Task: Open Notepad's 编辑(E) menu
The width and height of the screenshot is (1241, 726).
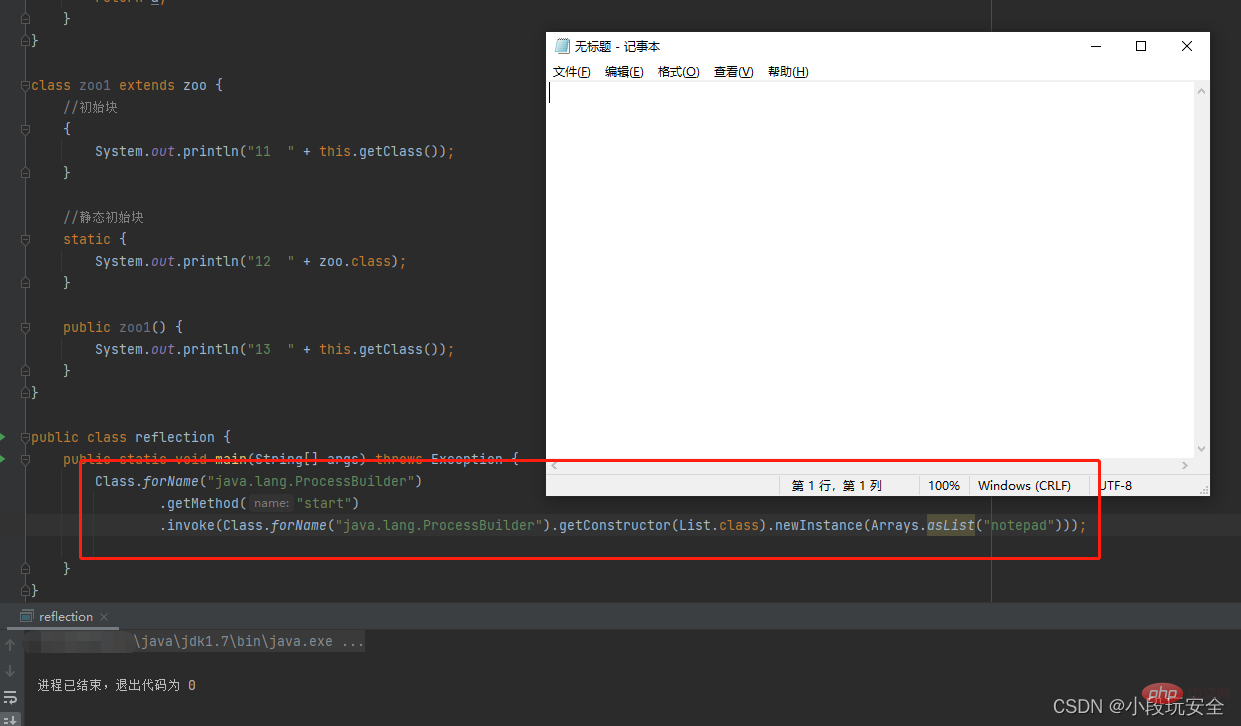Action: (624, 72)
